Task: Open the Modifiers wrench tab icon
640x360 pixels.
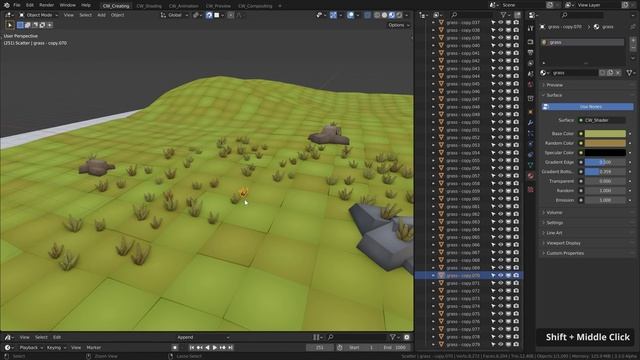Action: pos(531,122)
